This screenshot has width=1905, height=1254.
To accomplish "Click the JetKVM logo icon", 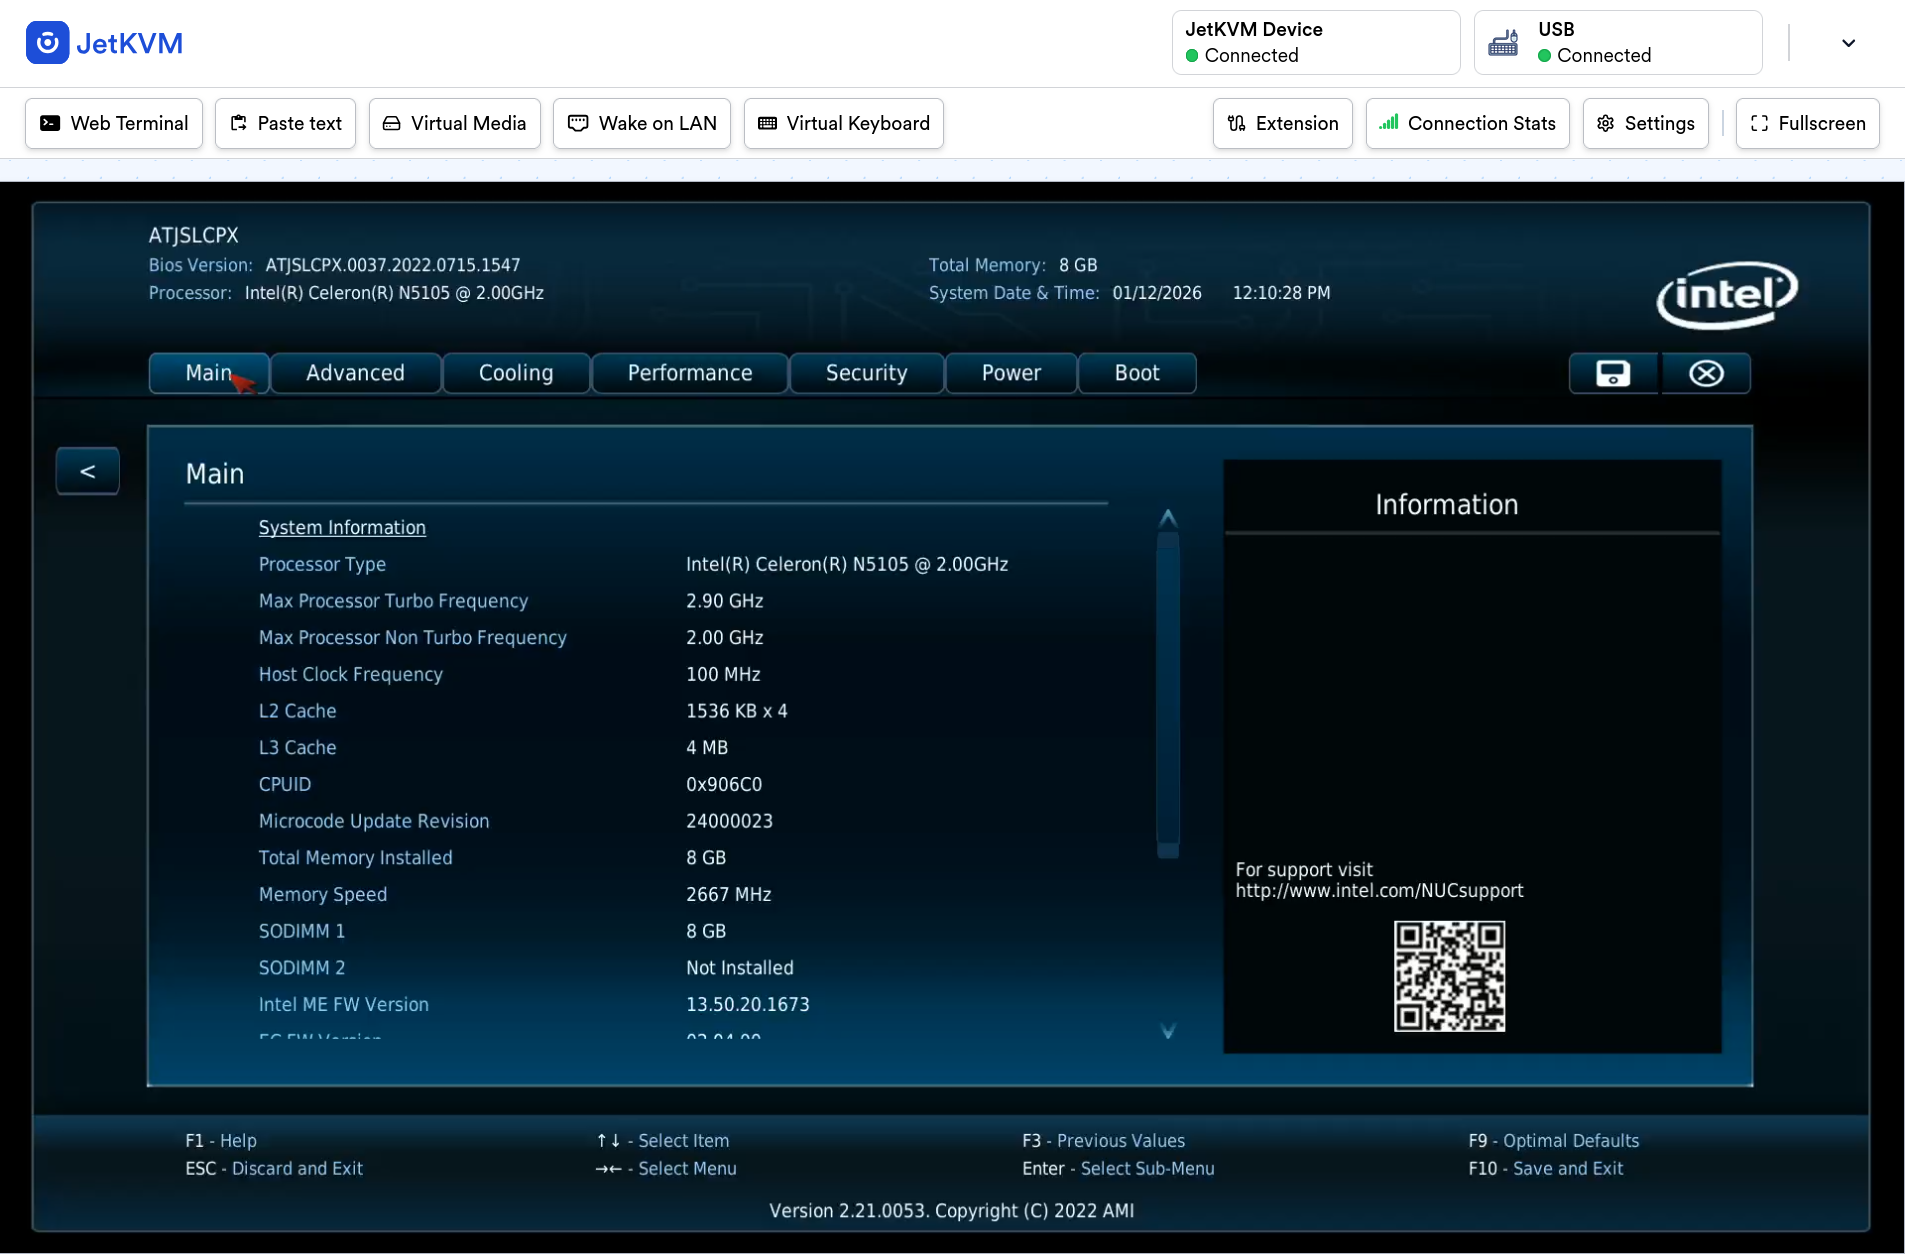I will (x=47, y=43).
